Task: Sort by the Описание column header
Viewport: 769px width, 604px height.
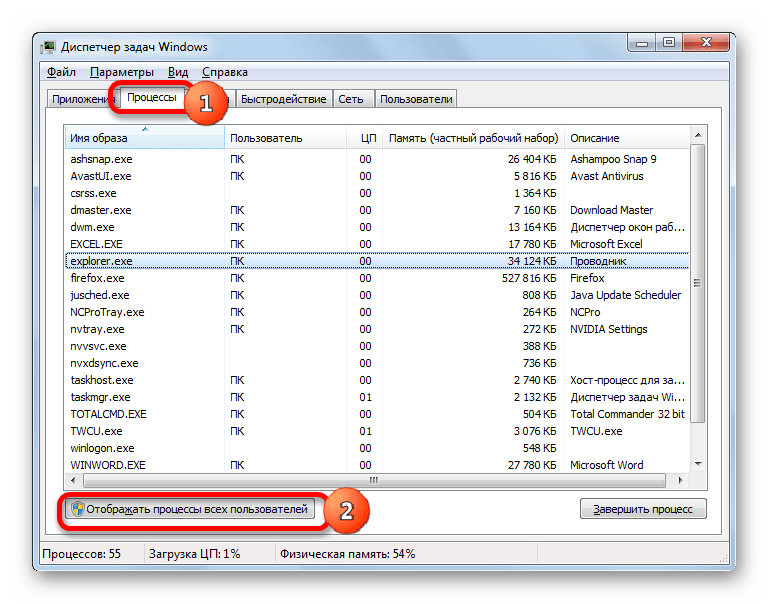Action: pyautogui.click(x=627, y=138)
